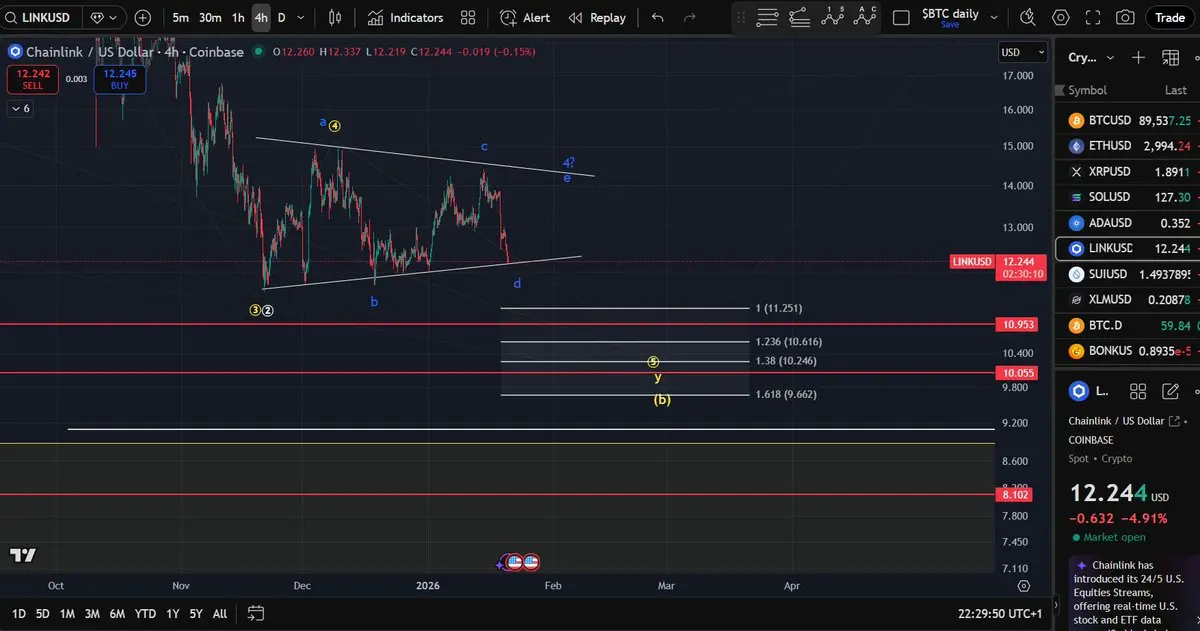Set date range to All
The height and width of the screenshot is (631, 1200).
(x=220, y=613)
